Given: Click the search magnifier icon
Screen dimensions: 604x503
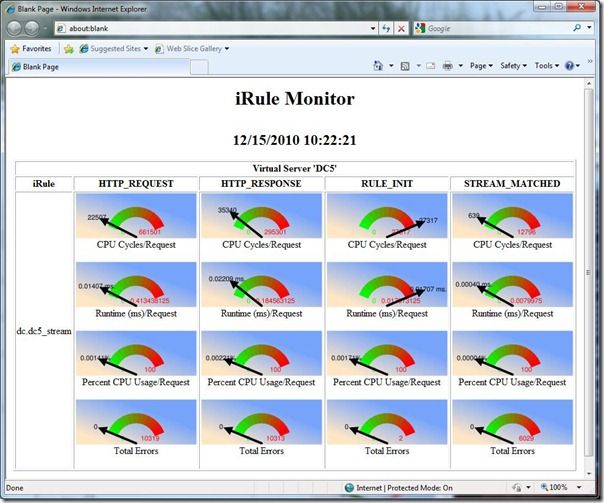Looking at the screenshot, I should pos(577,28).
